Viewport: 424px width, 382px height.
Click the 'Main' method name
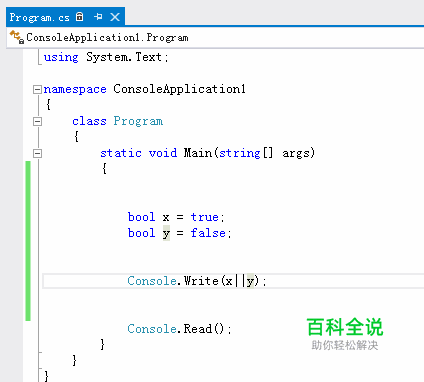[198, 153]
